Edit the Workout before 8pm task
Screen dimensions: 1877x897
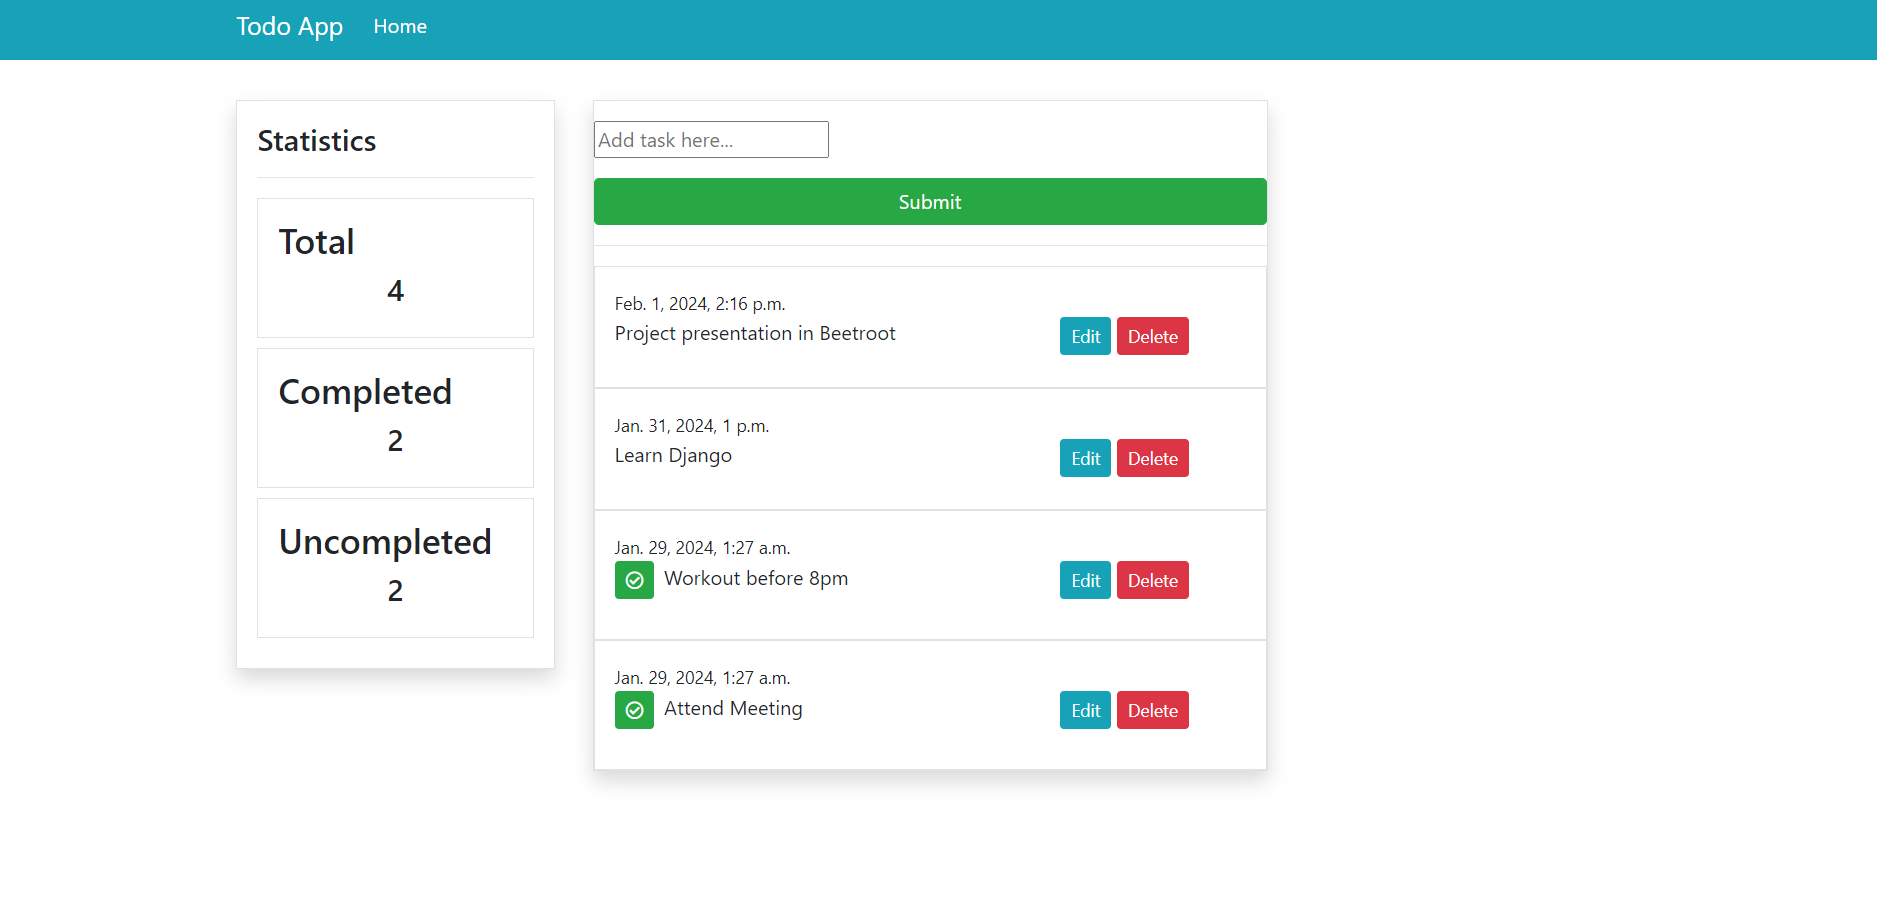(x=1085, y=581)
